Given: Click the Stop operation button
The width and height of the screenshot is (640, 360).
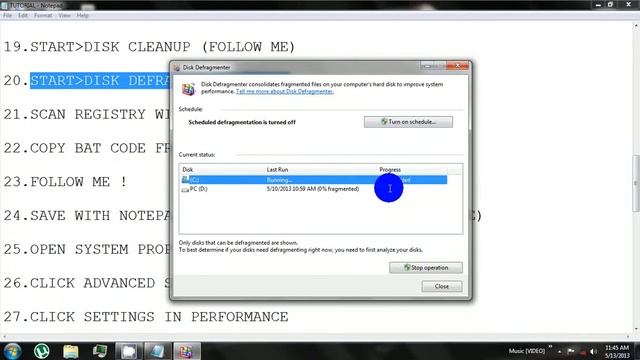Looking at the screenshot, I should [426, 268].
